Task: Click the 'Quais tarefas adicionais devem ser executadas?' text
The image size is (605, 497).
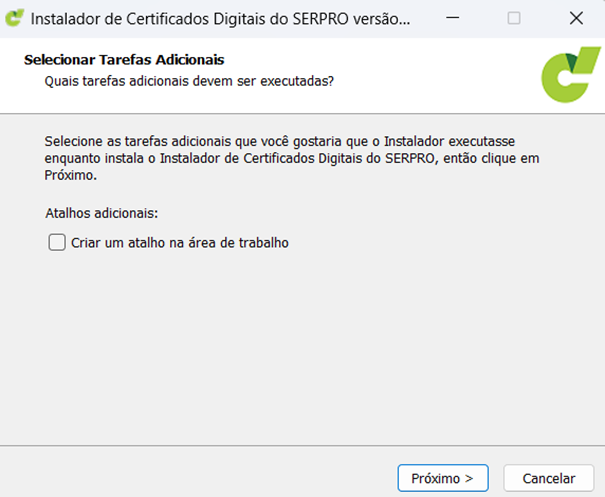Action: (189, 81)
